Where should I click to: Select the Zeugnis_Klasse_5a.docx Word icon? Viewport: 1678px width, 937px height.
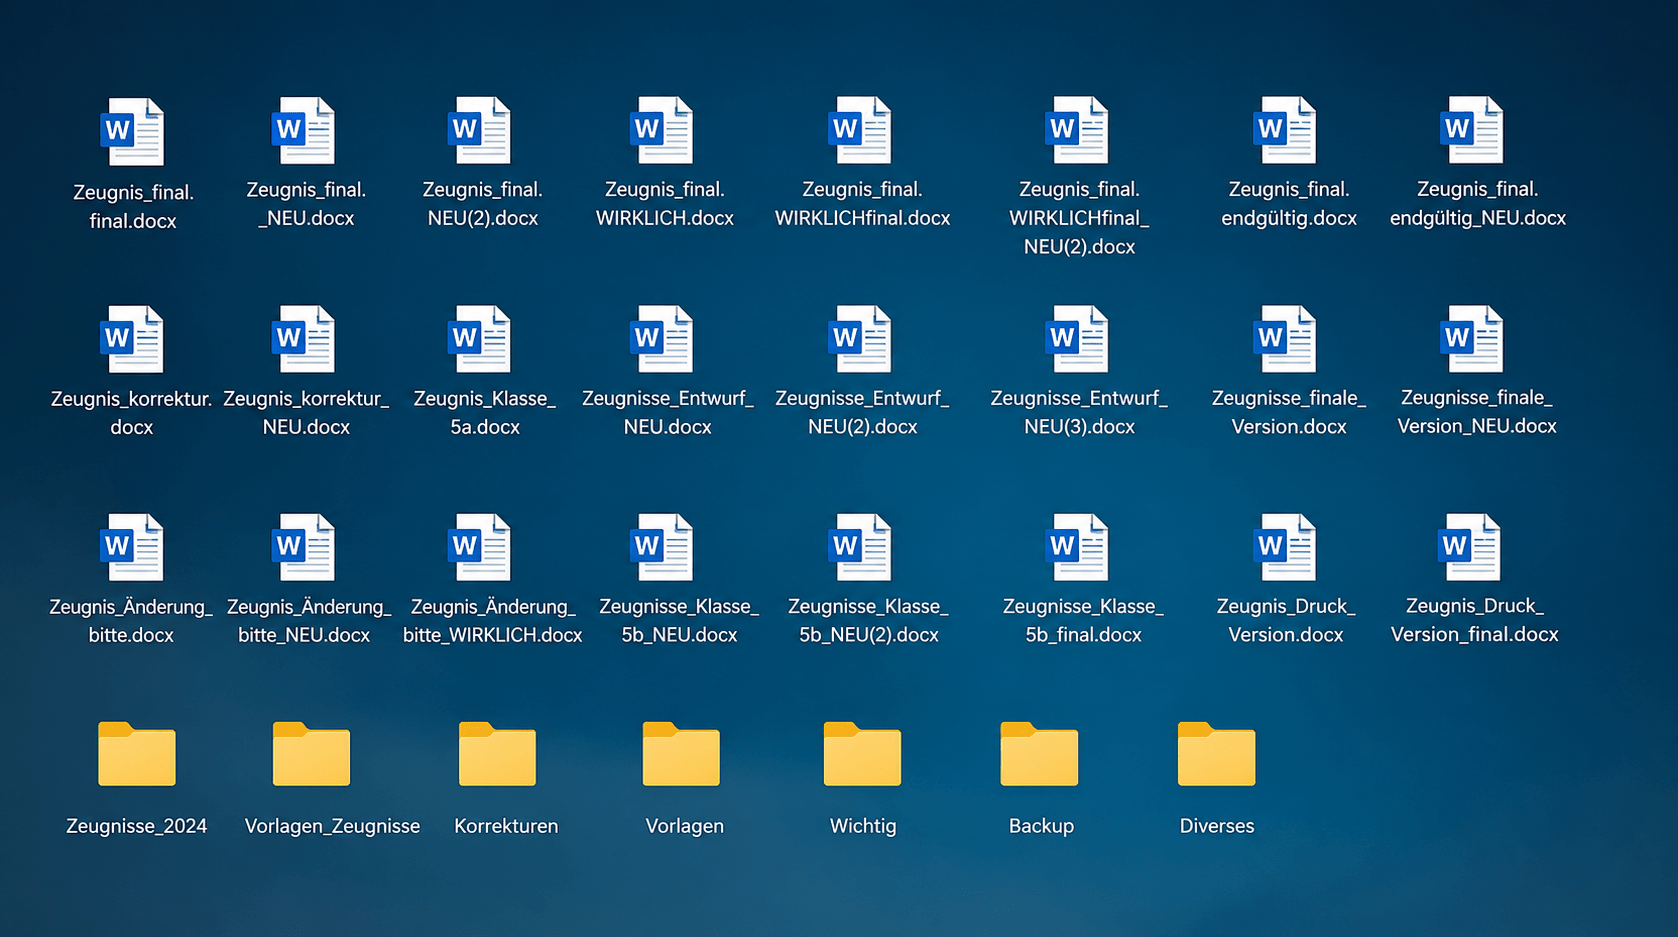(480, 339)
